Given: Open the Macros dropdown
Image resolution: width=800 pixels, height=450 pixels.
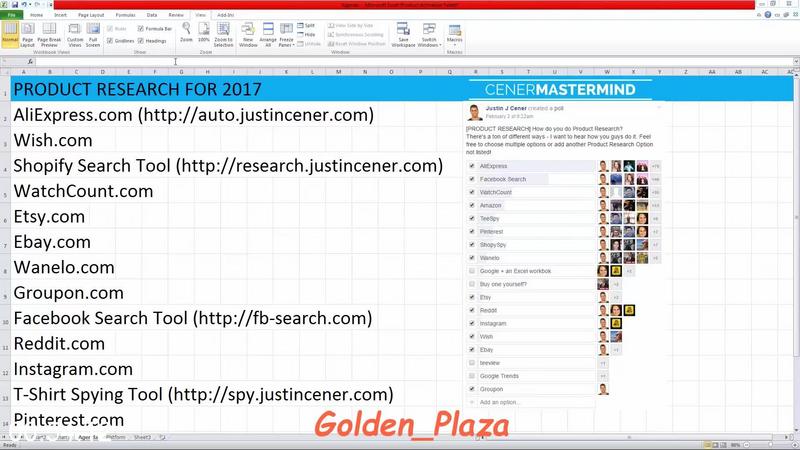Looking at the screenshot, I should pyautogui.click(x=454, y=34).
